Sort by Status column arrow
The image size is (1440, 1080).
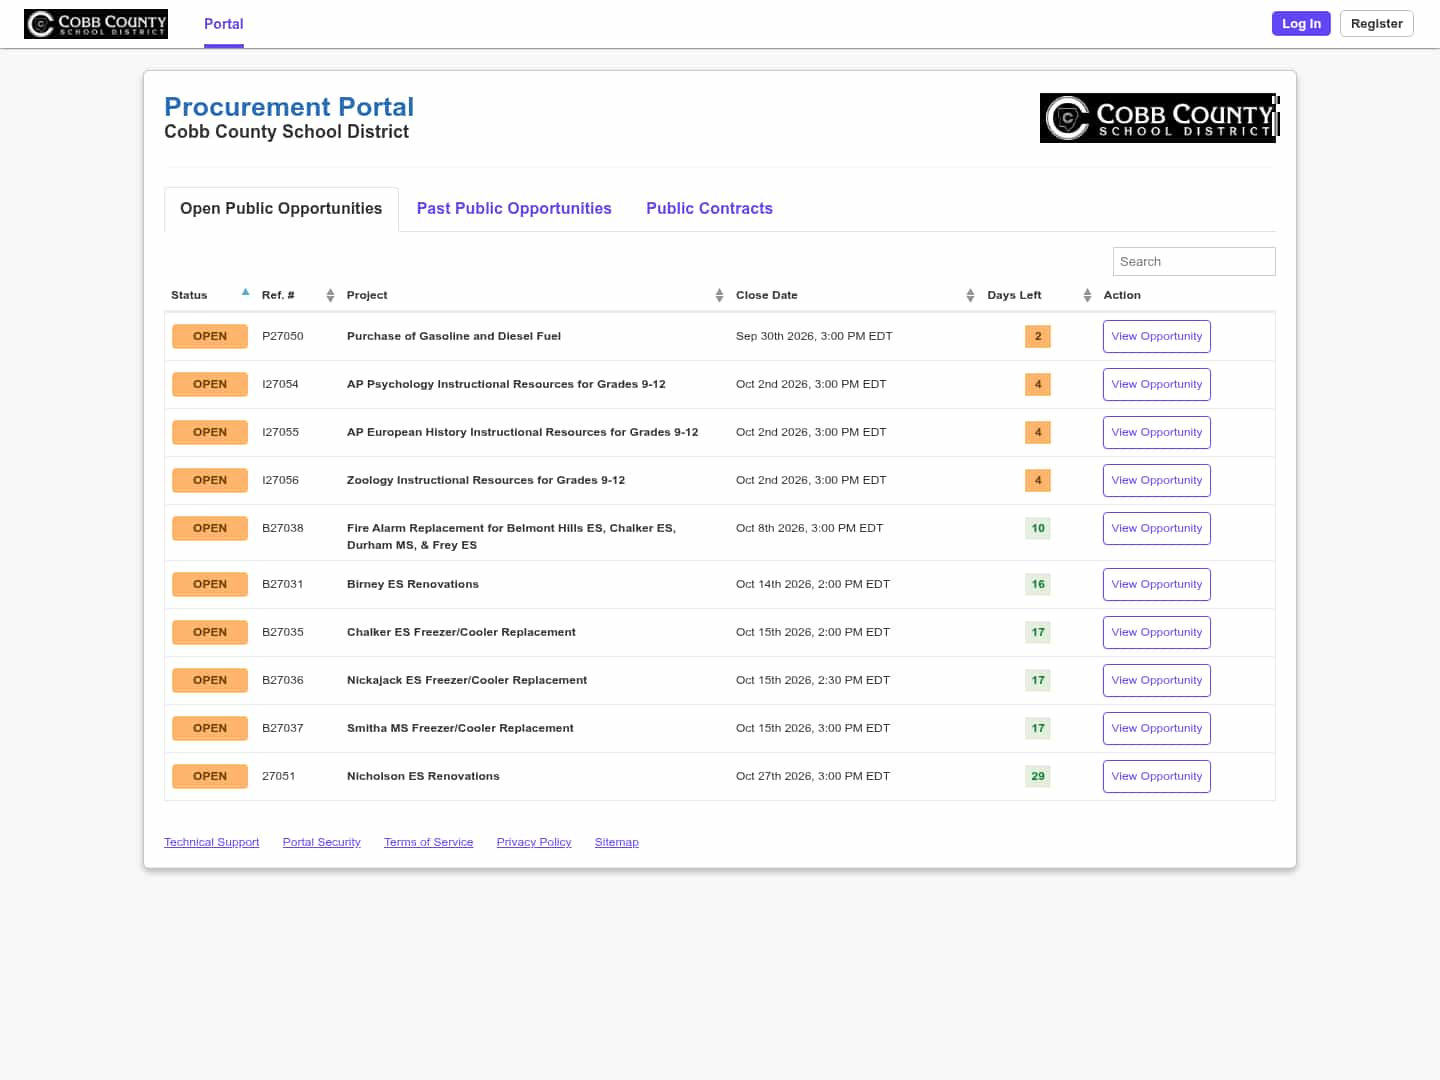pyautogui.click(x=245, y=293)
